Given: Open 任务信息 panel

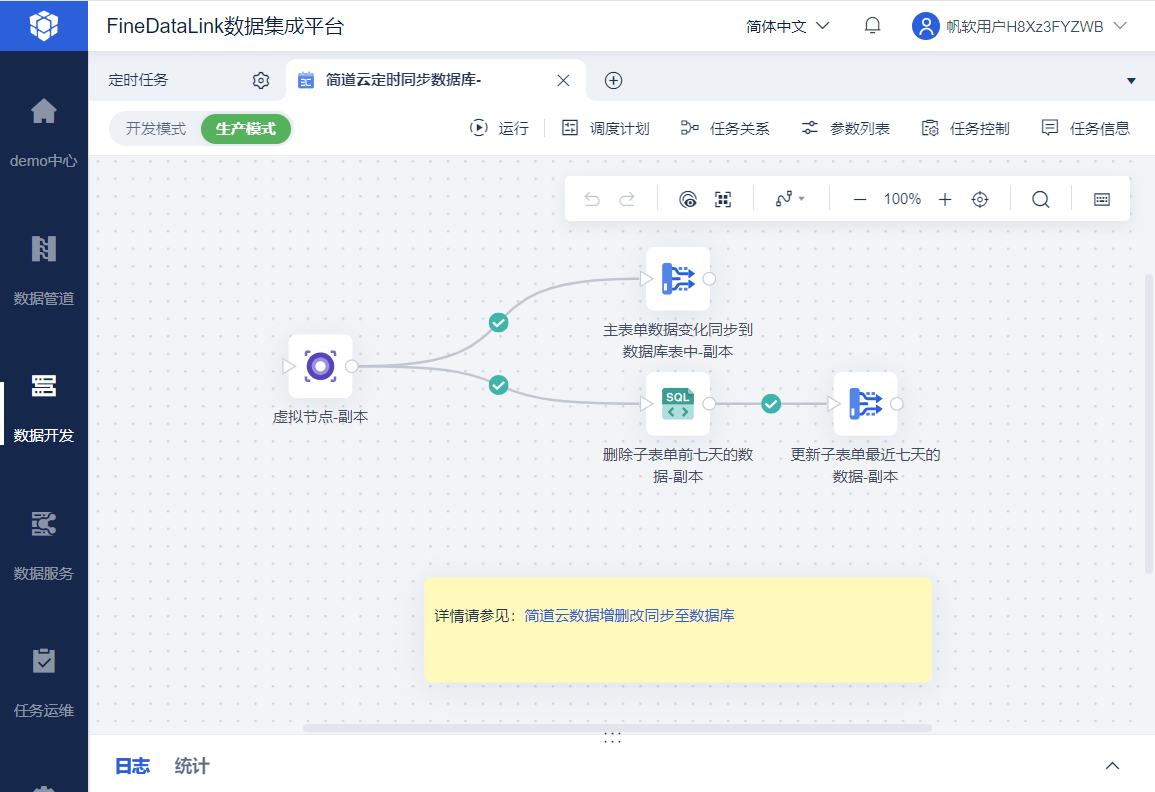Looking at the screenshot, I should [1086, 128].
